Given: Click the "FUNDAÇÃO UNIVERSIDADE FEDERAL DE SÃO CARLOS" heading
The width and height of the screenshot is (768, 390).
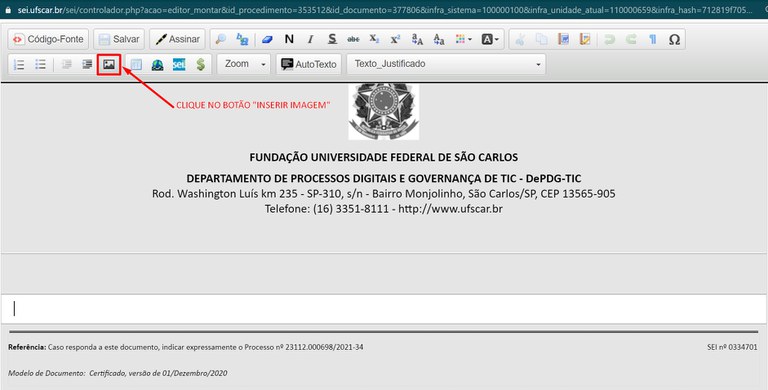Looking at the screenshot, I should 384,157.
